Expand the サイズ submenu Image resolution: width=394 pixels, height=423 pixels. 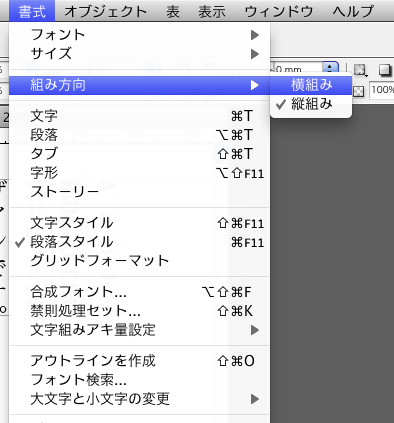coord(139,54)
